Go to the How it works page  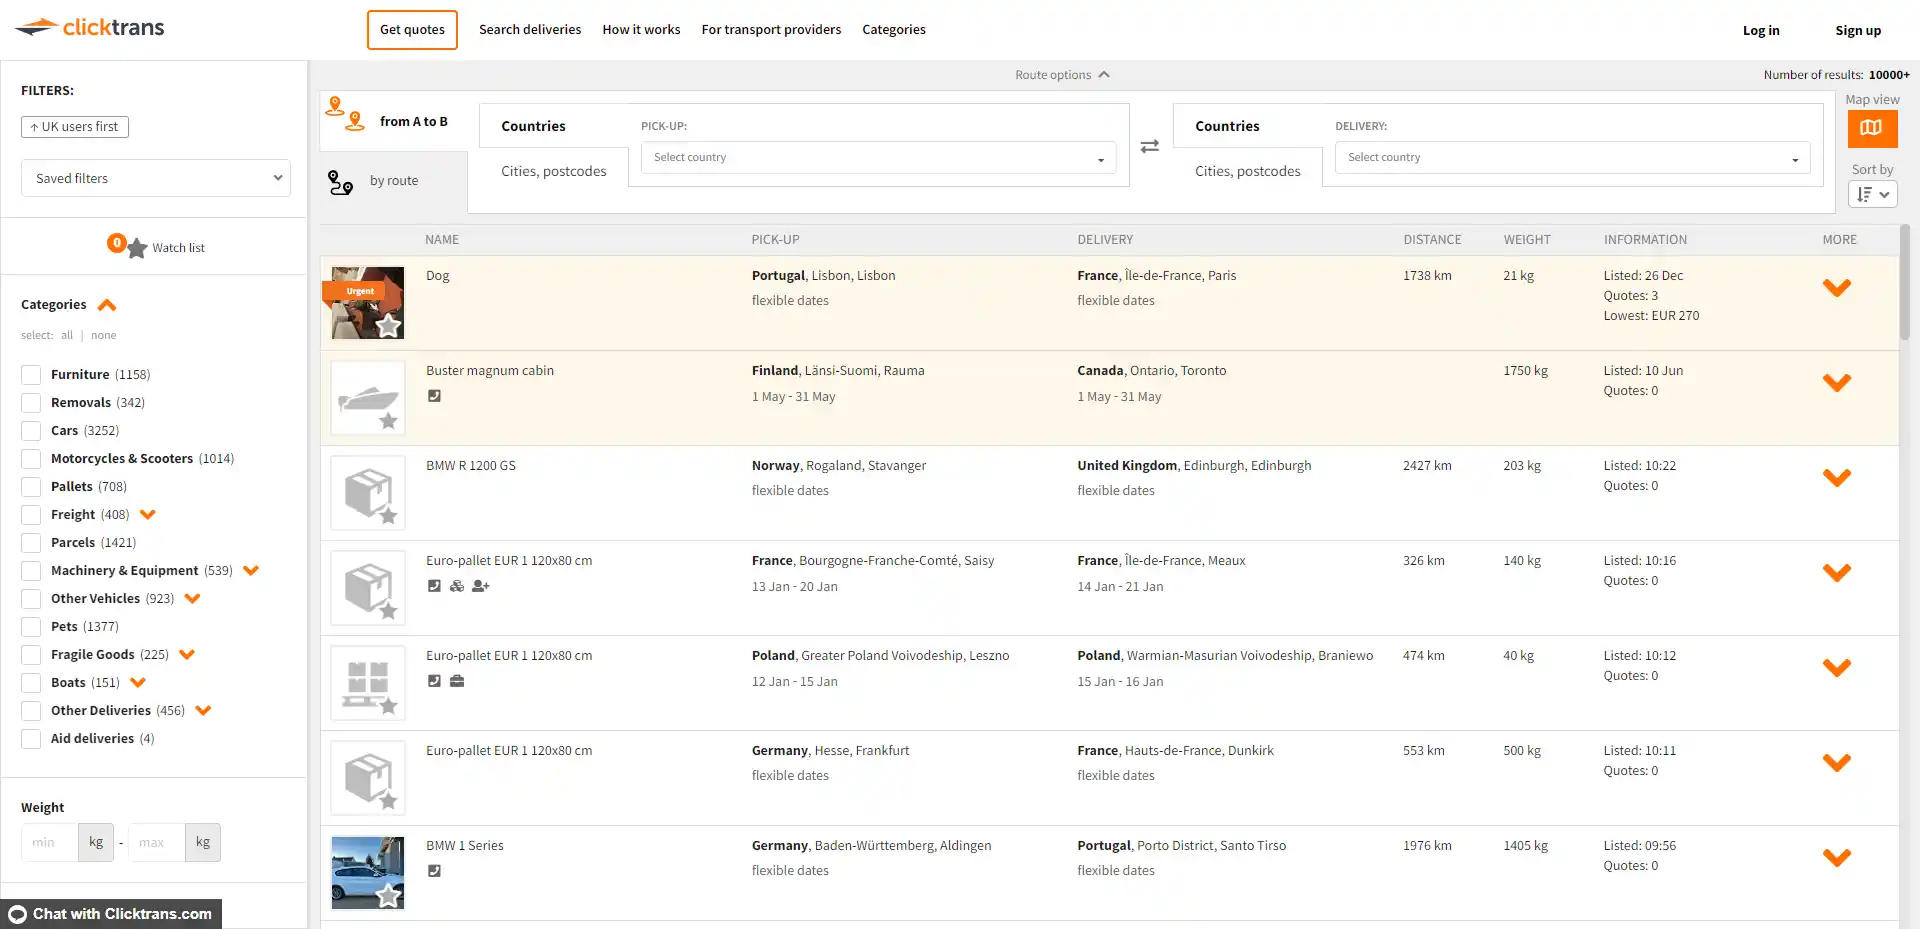click(x=641, y=30)
